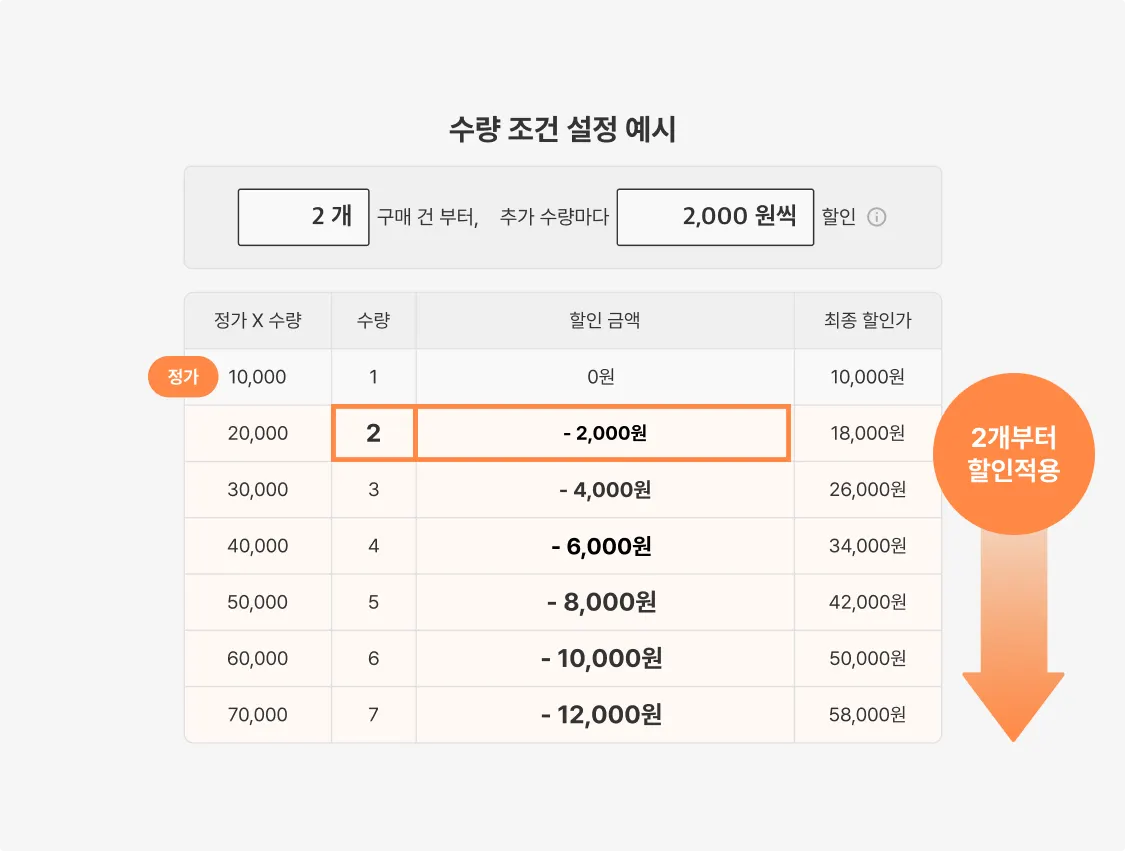
Task: Select the - 12,000원 discount cell
Action: click(605, 715)
